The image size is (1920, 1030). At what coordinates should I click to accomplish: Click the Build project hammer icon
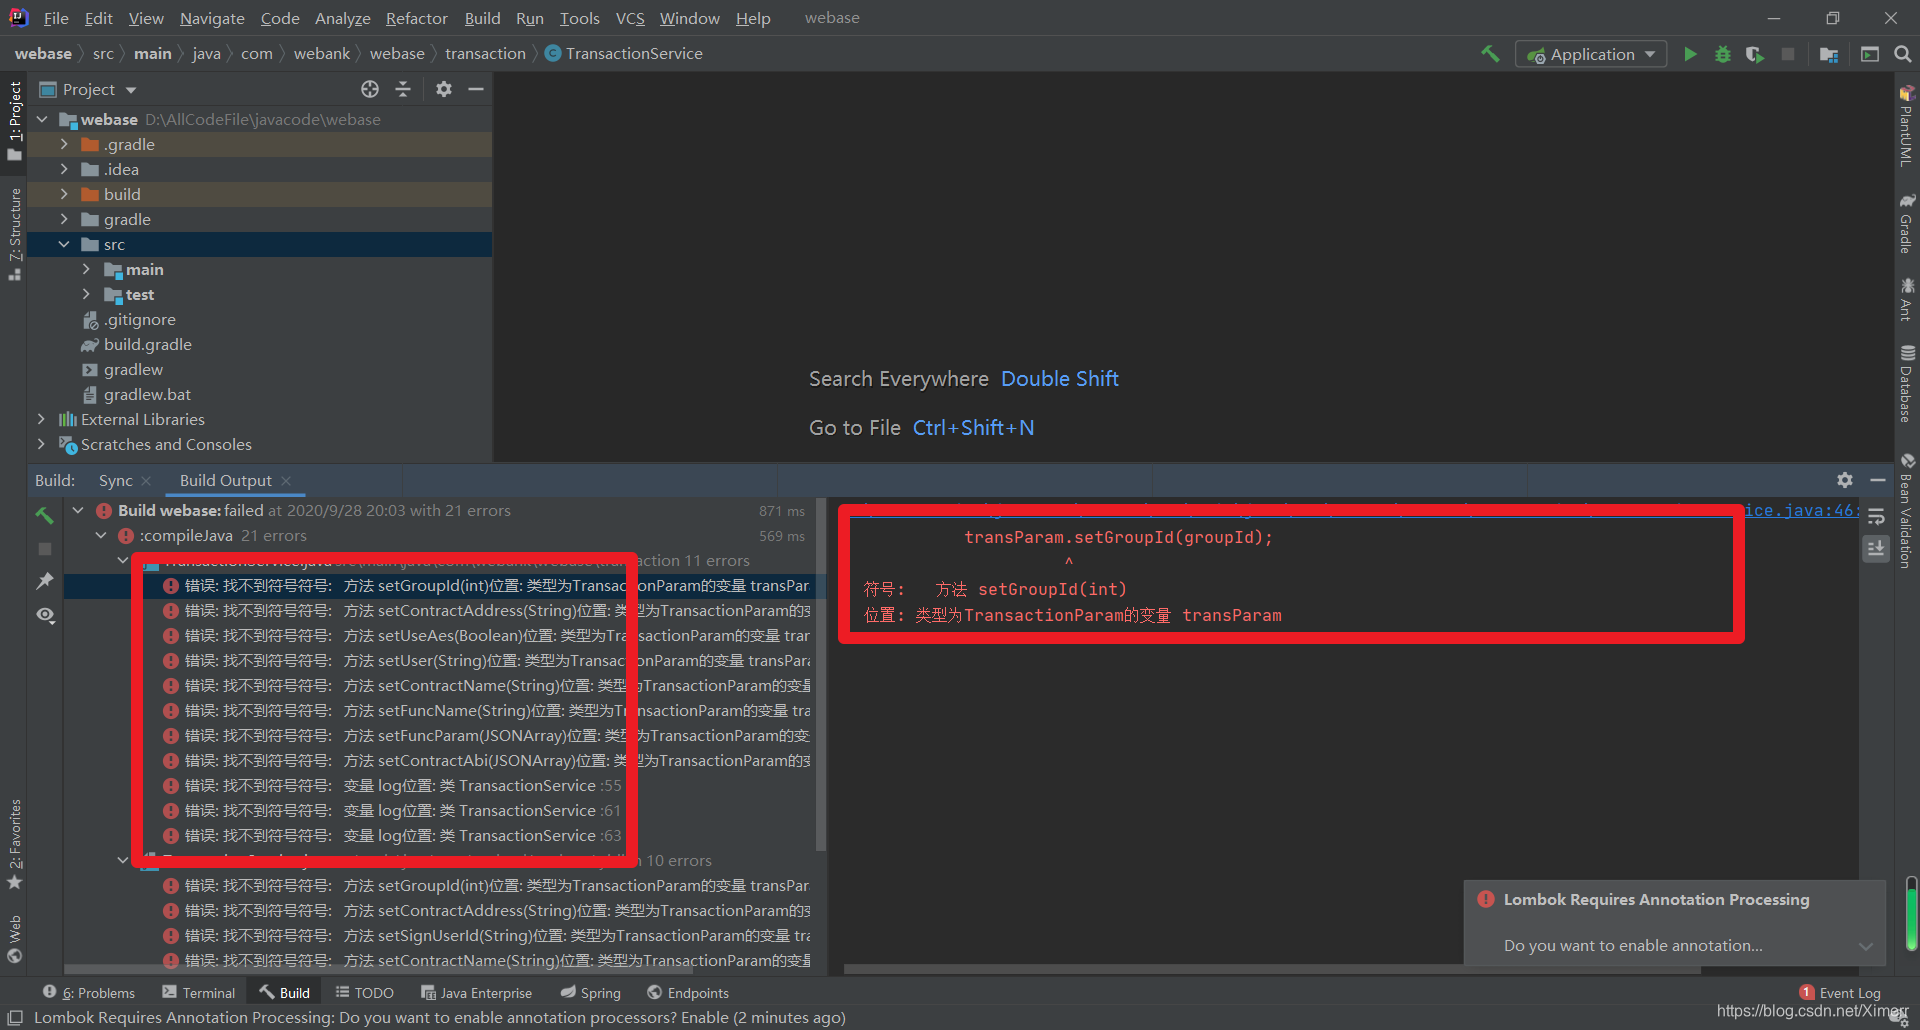1490,54
